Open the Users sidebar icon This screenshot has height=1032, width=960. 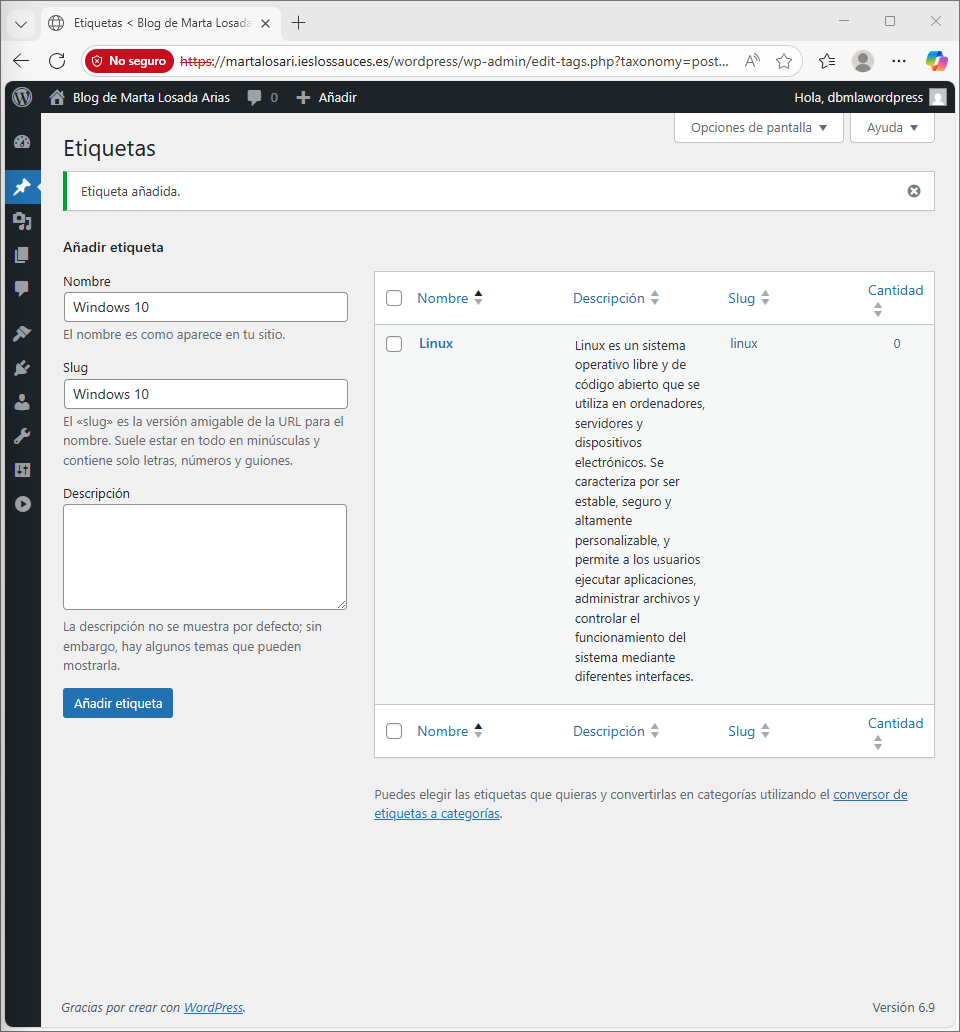22,402
